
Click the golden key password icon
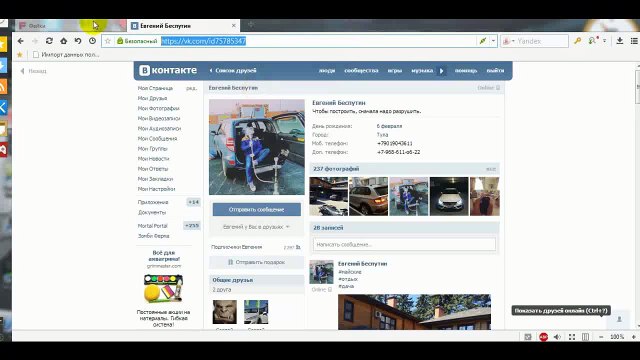(577, 41)
